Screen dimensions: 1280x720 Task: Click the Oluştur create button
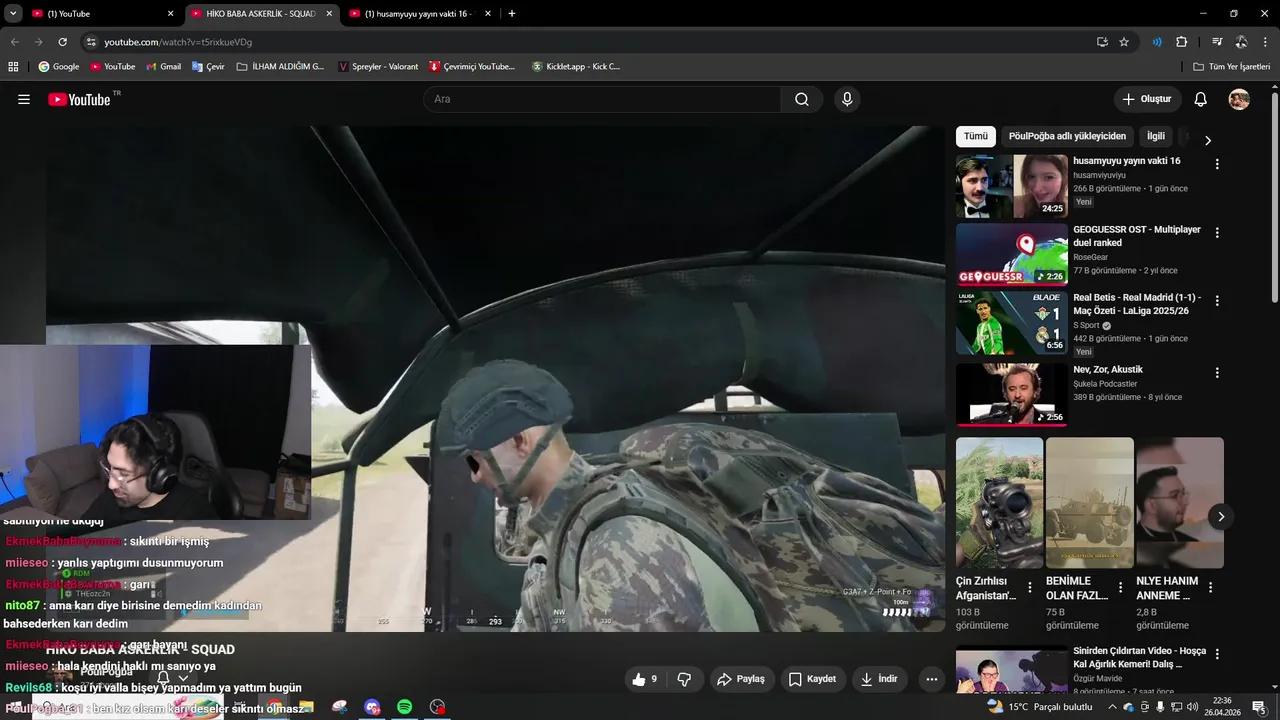pos(1147,99)
